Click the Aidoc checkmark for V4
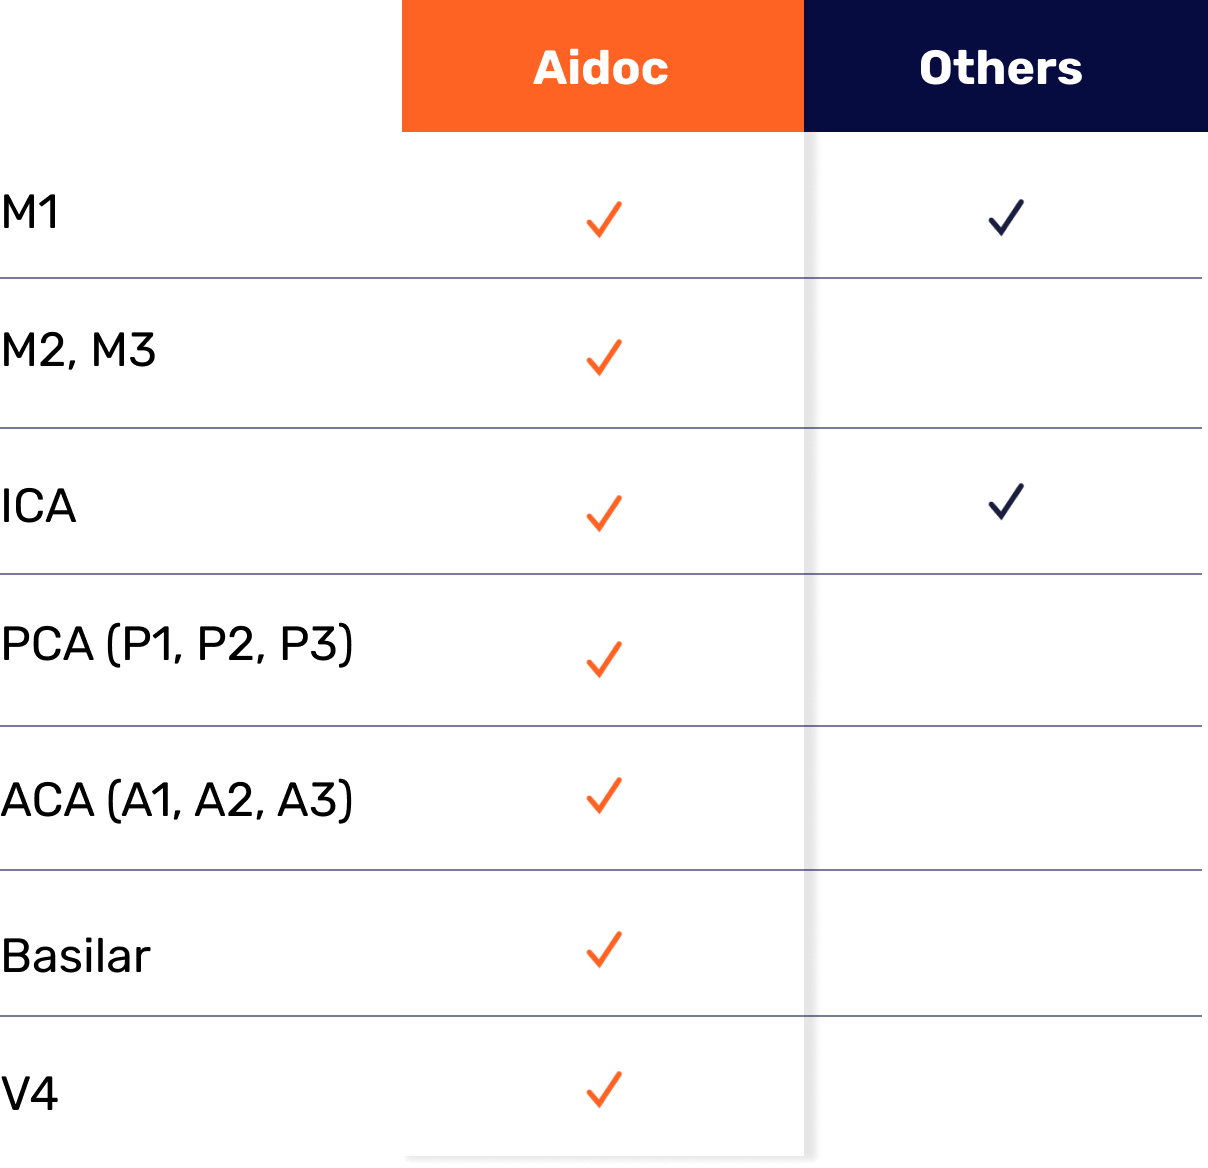This screenshot has height=1168, width=1208. pyautogui.click(x=604, y=1089)
